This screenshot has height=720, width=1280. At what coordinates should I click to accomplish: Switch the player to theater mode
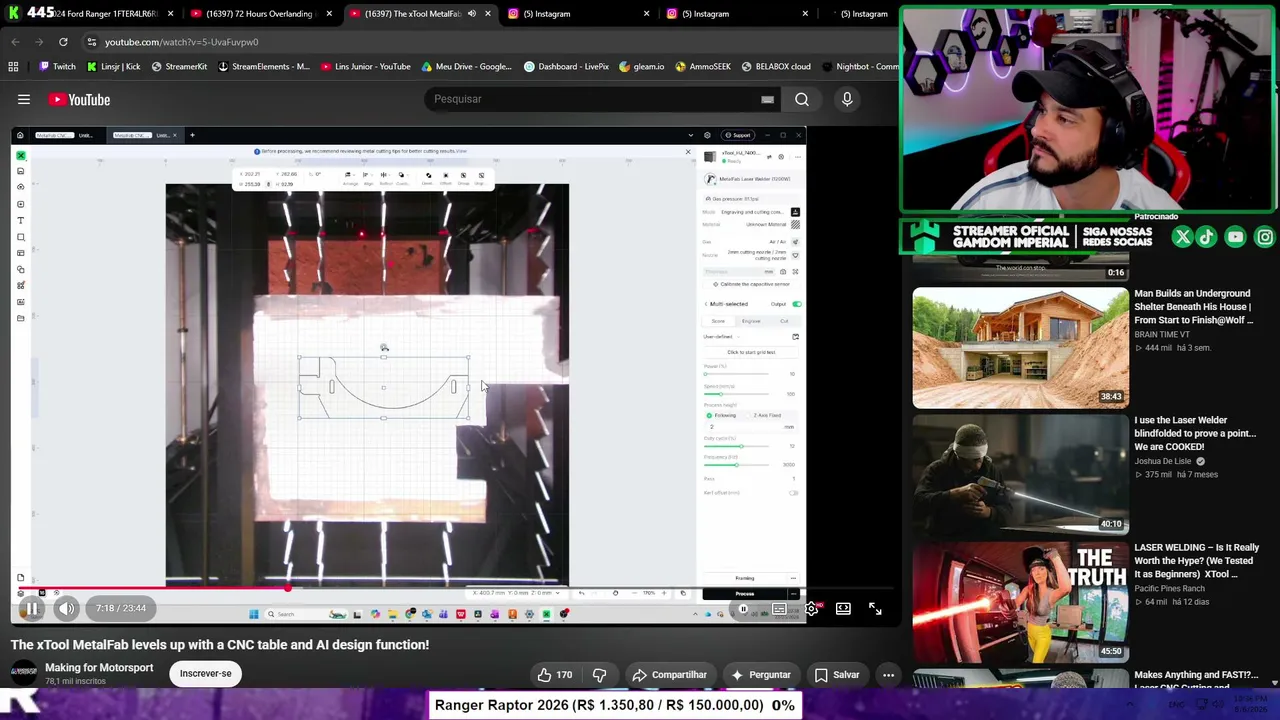[843, 608]
